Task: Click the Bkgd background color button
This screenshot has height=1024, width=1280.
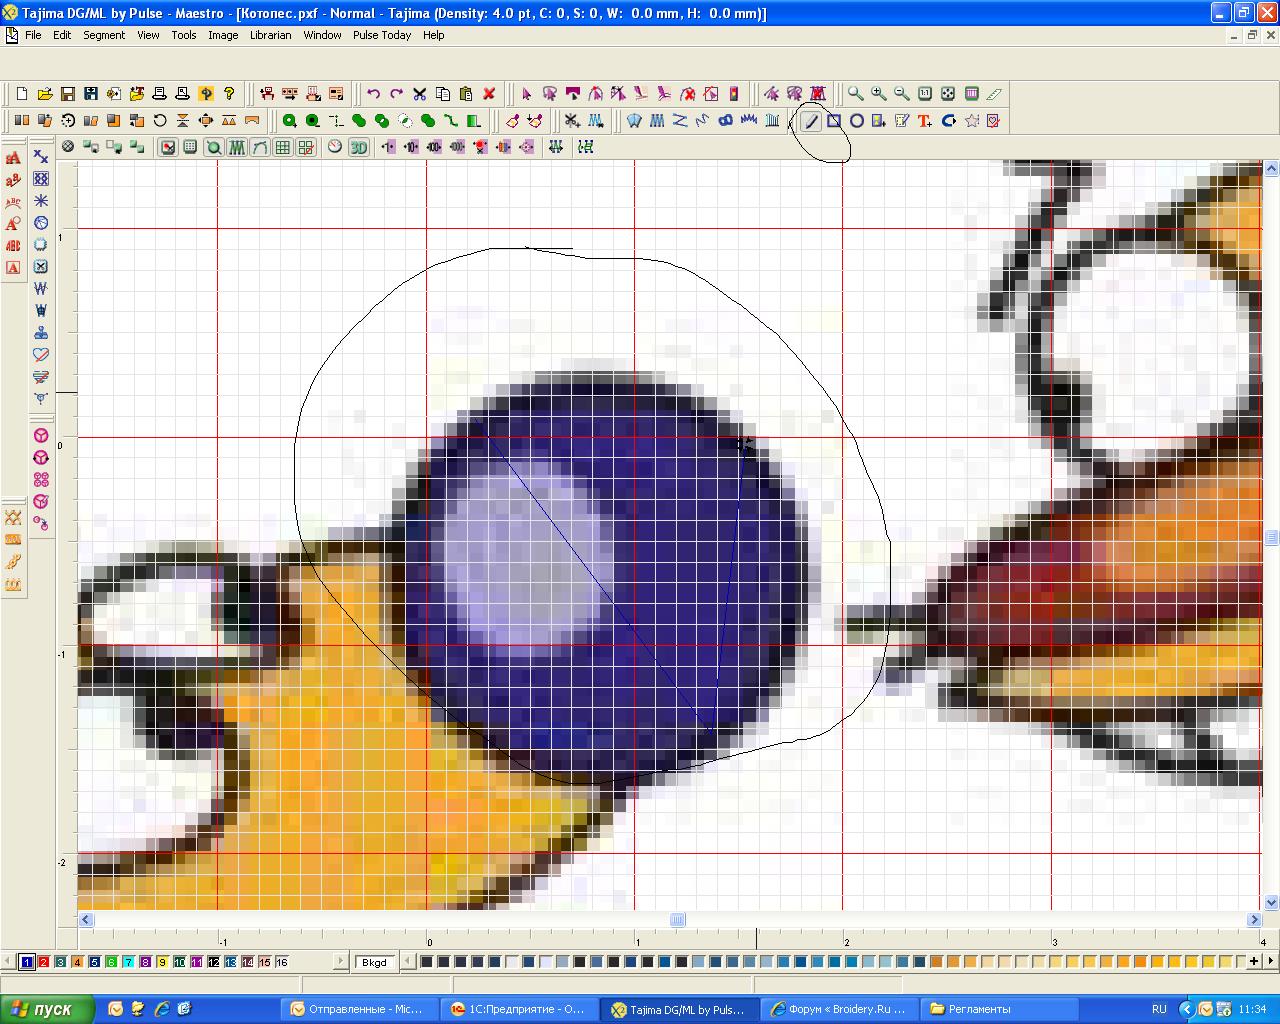Action: (374, 962)
